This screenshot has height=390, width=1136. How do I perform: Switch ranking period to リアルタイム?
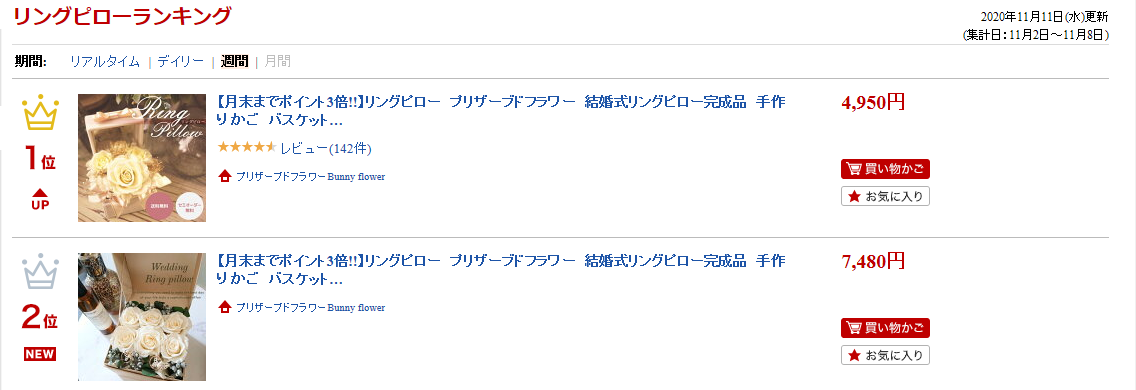pyautogui.click(x=104, y=62)
